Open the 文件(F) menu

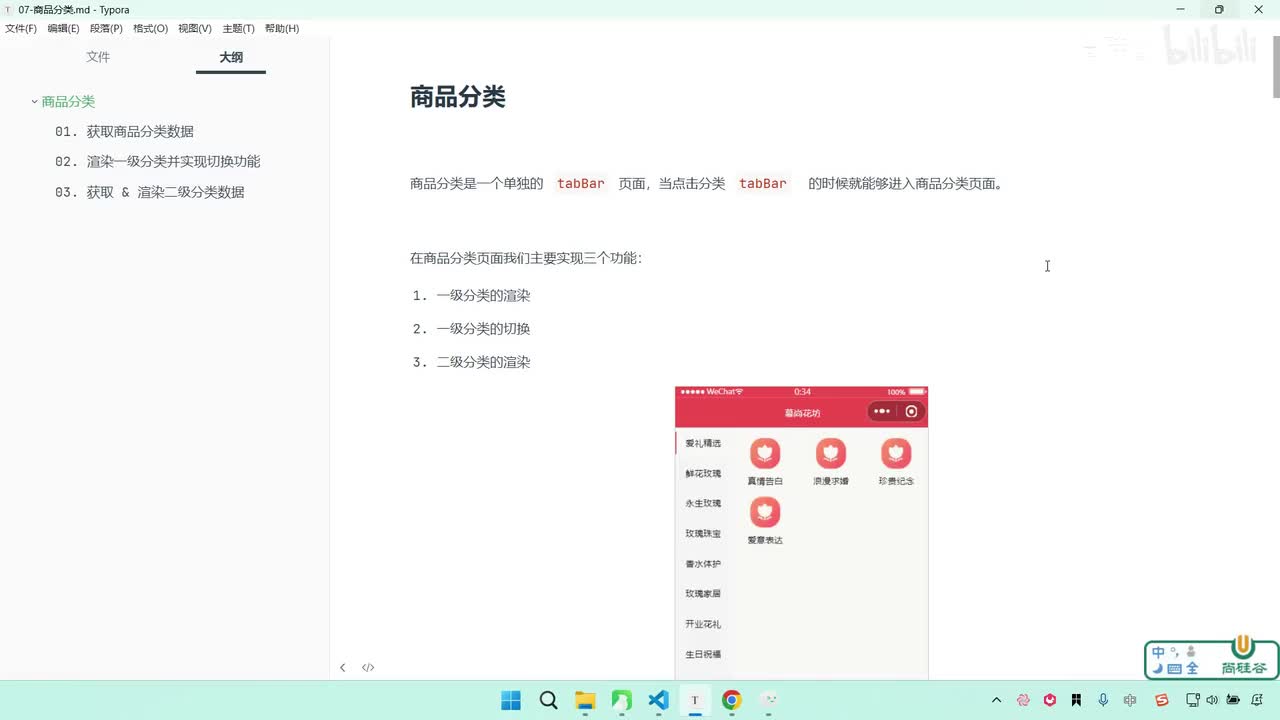(x=21, y=29)
